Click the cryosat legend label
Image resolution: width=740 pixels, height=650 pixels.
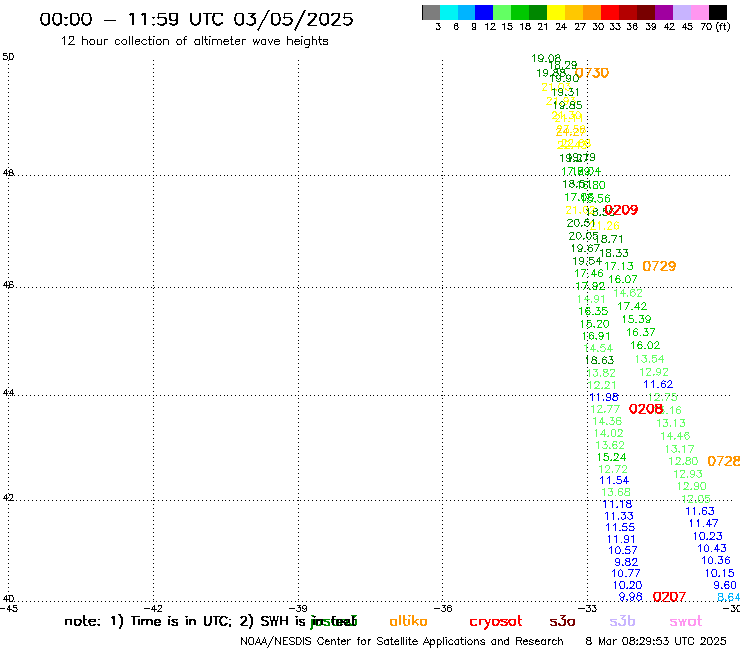coord(496,622)
